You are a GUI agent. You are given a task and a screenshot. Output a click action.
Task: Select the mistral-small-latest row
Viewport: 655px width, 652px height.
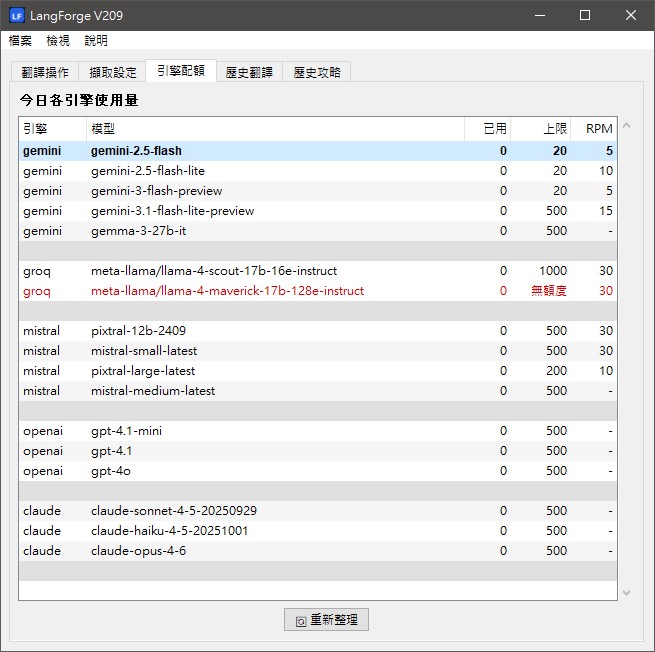(318, 351)
